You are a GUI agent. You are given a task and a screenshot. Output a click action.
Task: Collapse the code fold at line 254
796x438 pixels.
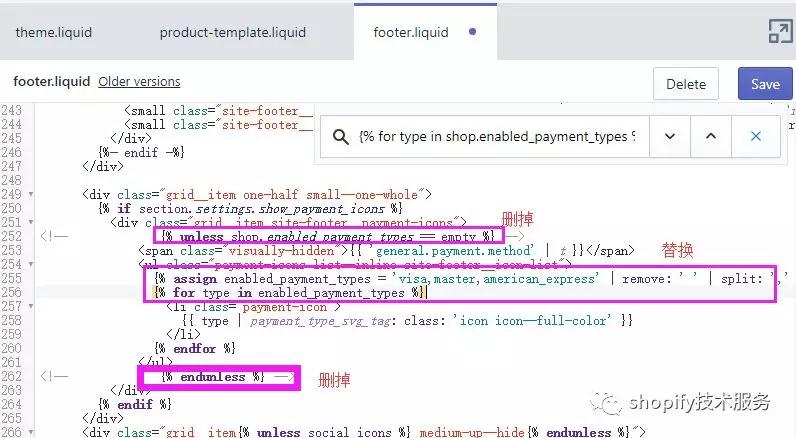coord(31,264)
